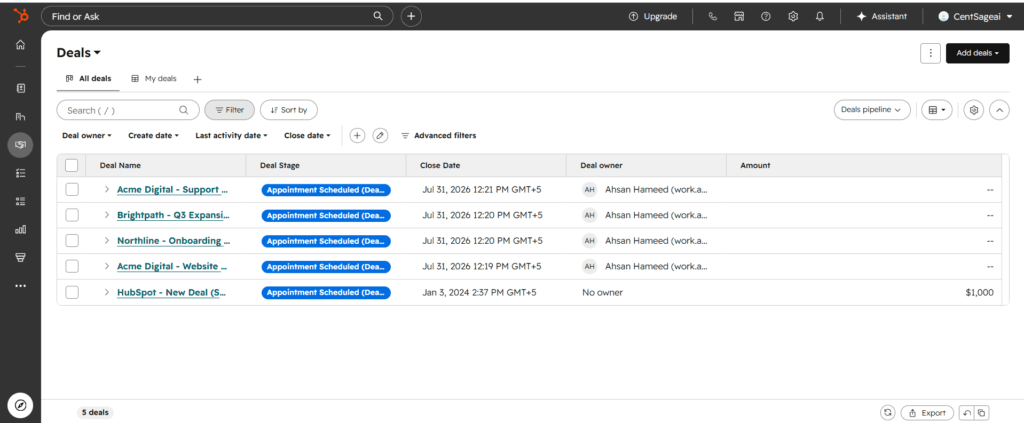The height and width of the screenshot is (423, 1024).
Task: Click the $1,000 amount cell
Action: 979,292
